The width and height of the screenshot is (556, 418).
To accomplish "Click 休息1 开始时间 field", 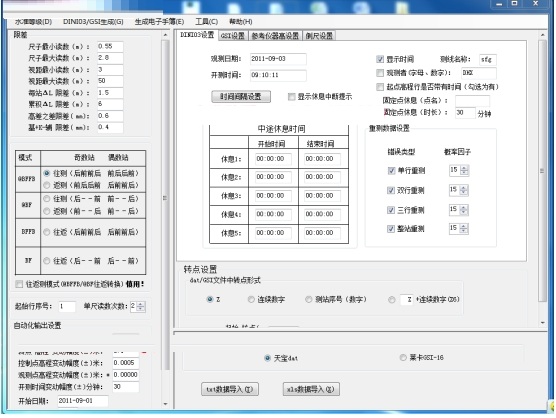I will click(274, 159).
